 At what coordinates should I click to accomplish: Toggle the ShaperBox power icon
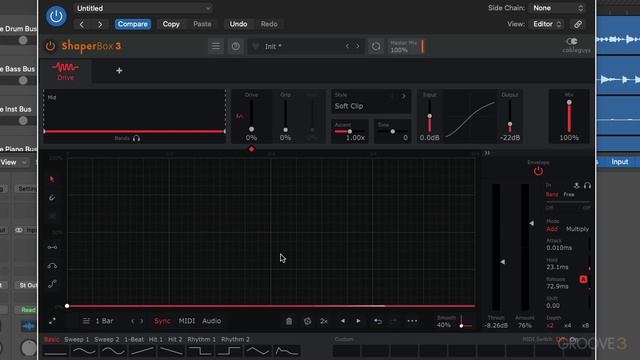point(50,46)
